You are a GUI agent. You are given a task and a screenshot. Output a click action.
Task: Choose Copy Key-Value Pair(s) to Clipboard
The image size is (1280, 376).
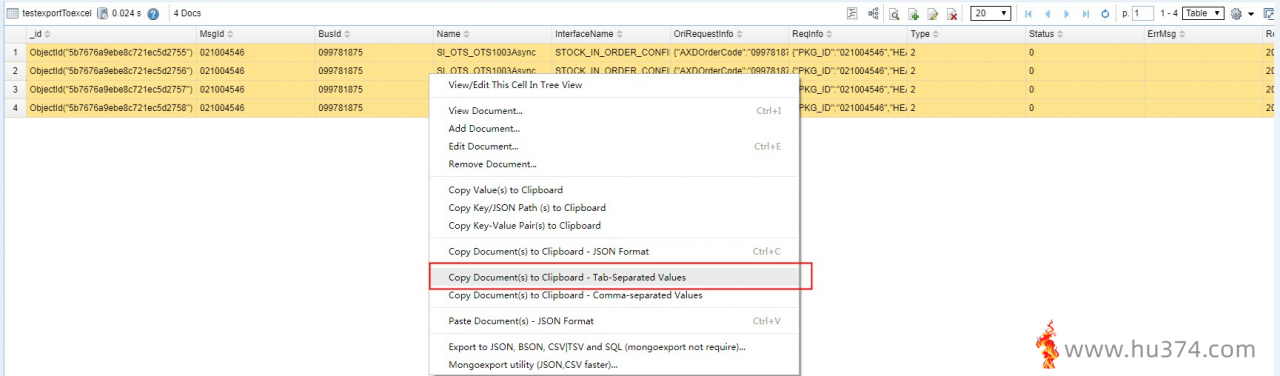point(614,226)
